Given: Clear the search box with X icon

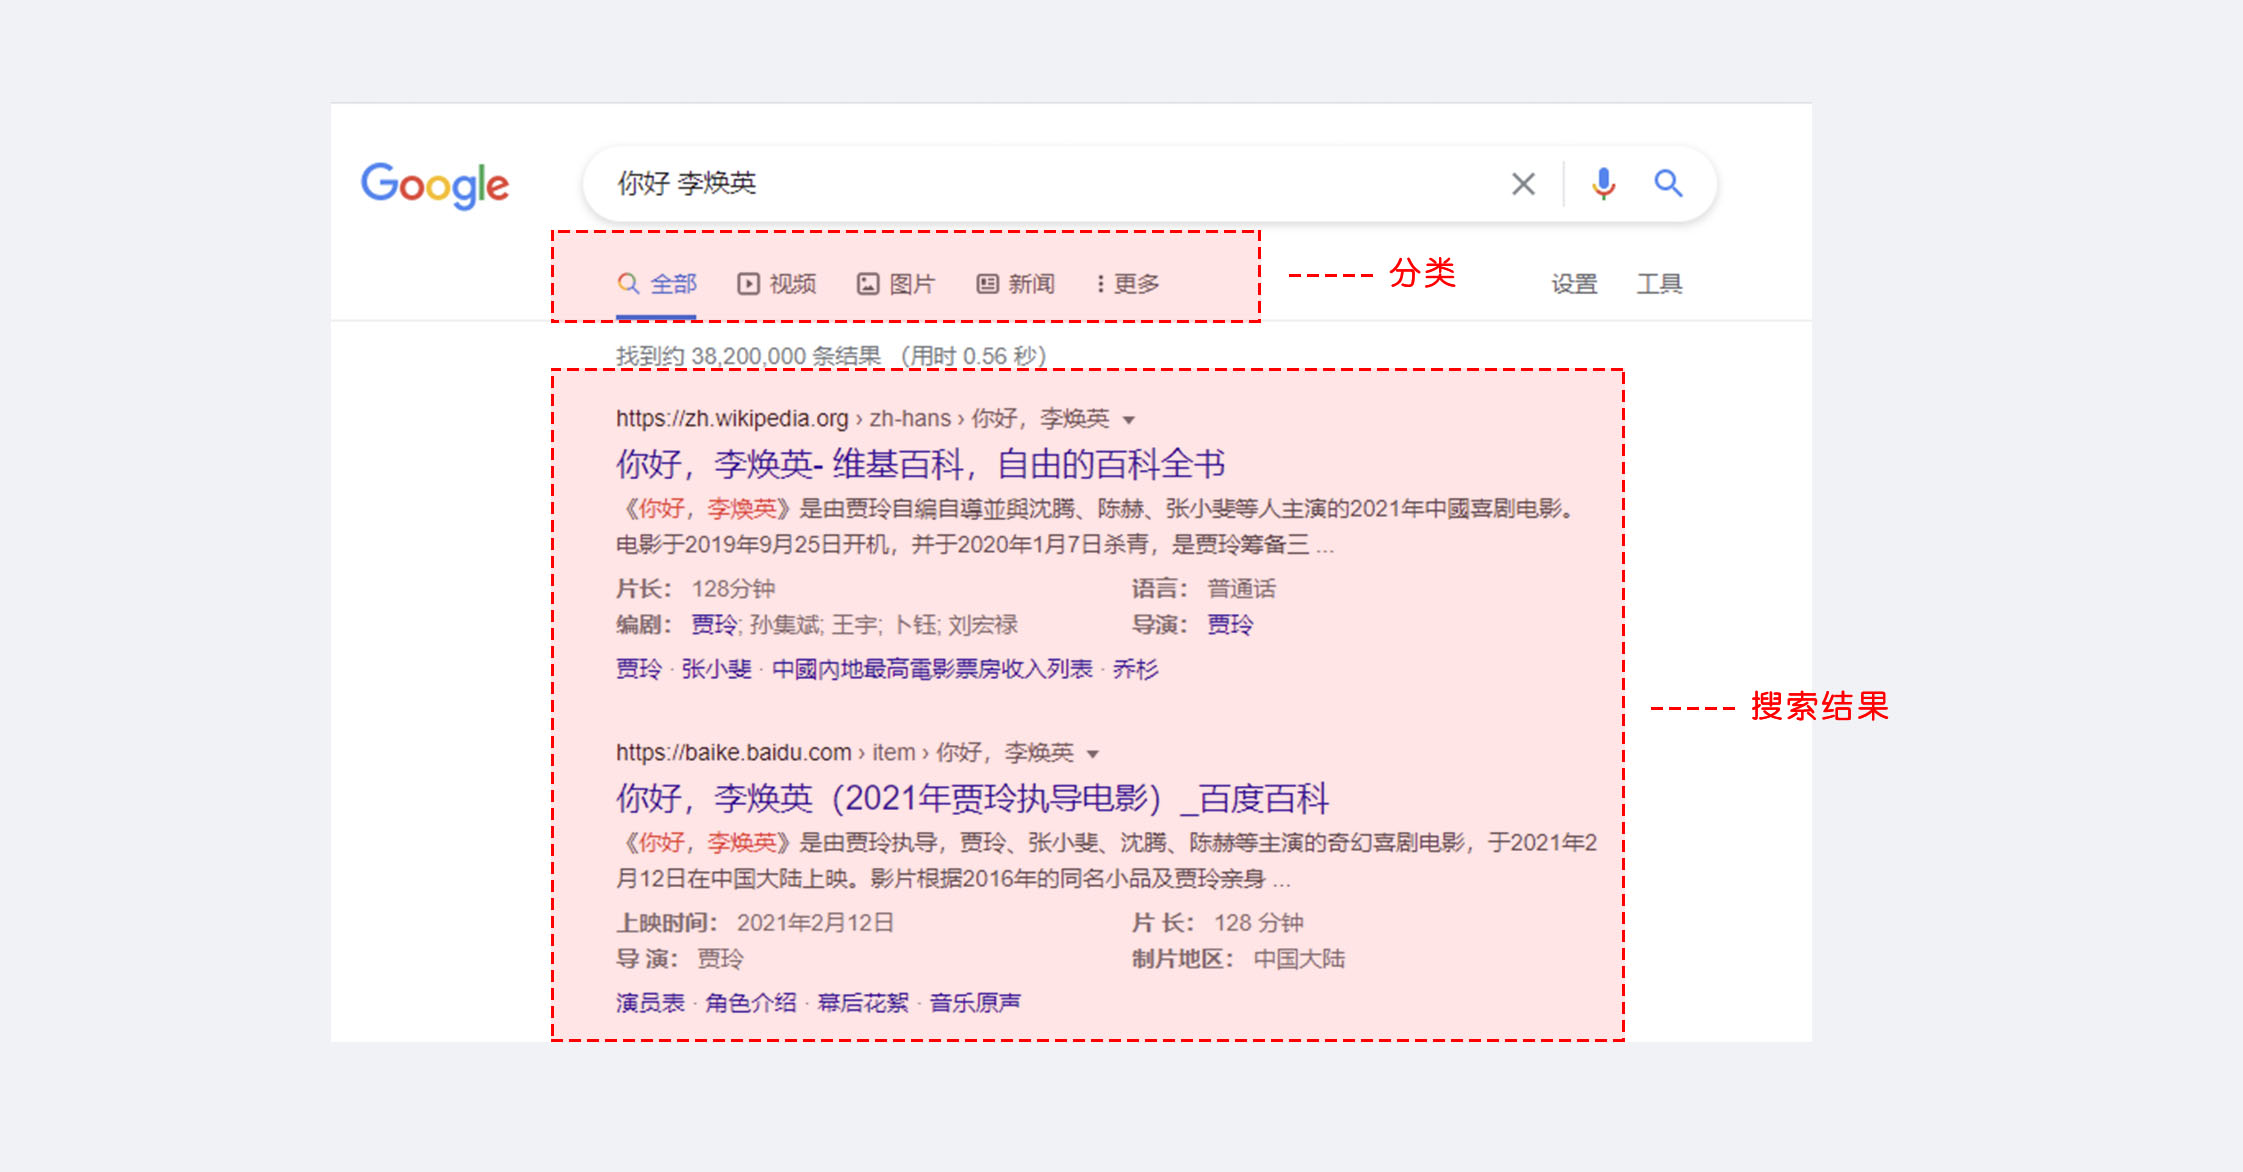Looking at the screenshot, I should pos(1523,184).
